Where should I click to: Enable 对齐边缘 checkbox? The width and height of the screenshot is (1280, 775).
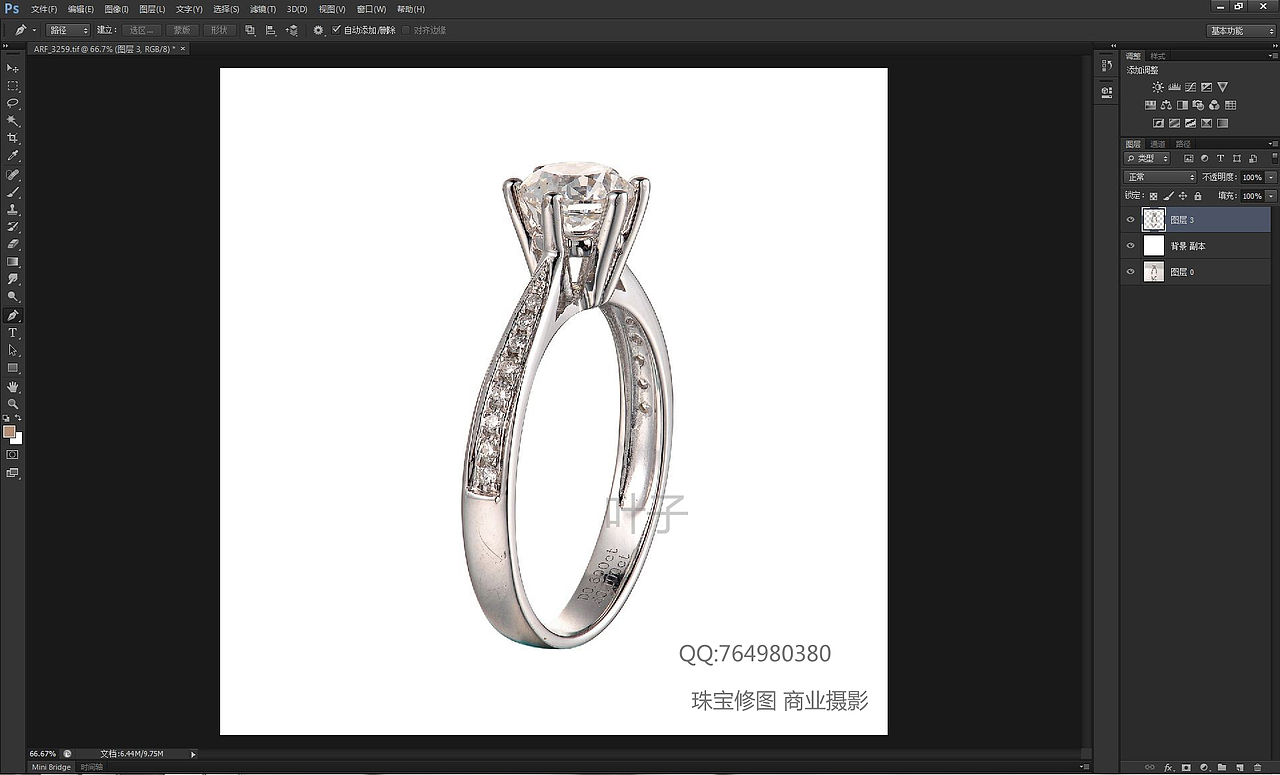406,30
